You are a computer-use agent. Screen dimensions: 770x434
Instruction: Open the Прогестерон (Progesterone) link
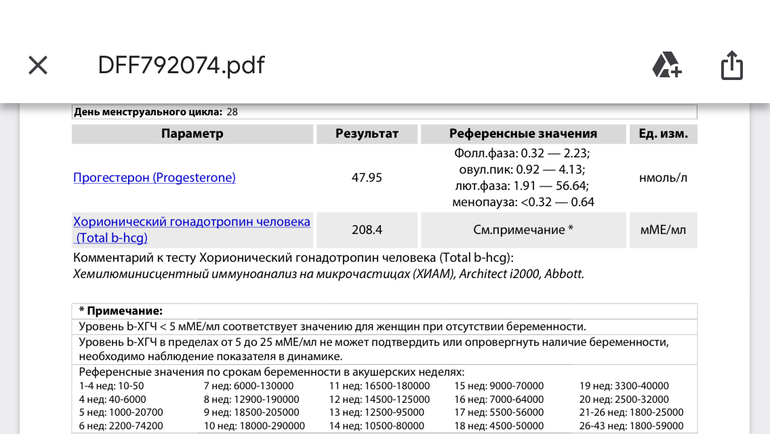click(x=154, y=178)
